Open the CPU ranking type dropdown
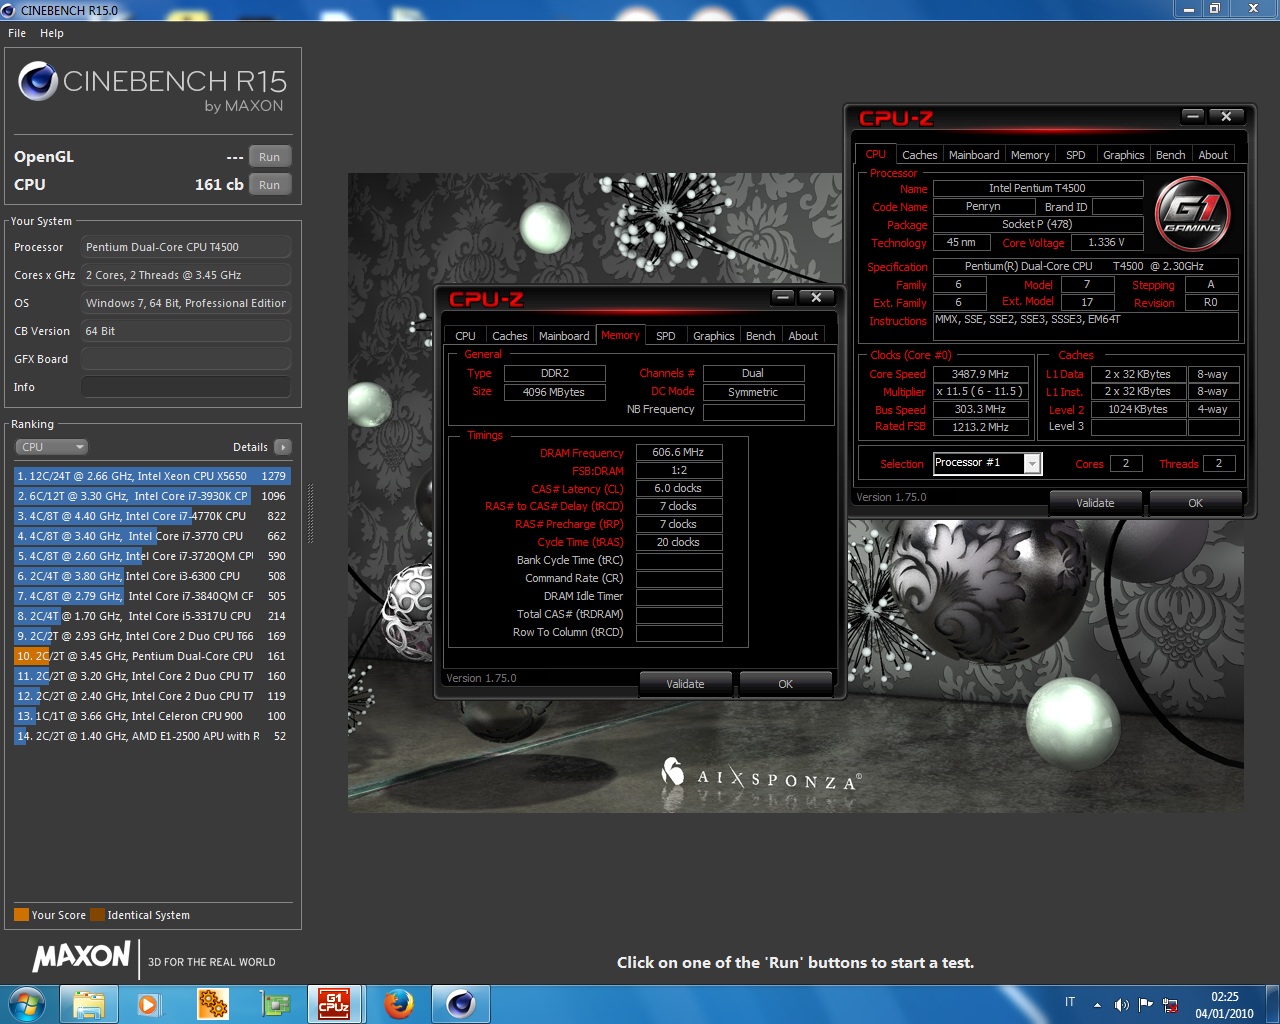The height and width of the screenshot is (1024, 1280). (52, 447)
